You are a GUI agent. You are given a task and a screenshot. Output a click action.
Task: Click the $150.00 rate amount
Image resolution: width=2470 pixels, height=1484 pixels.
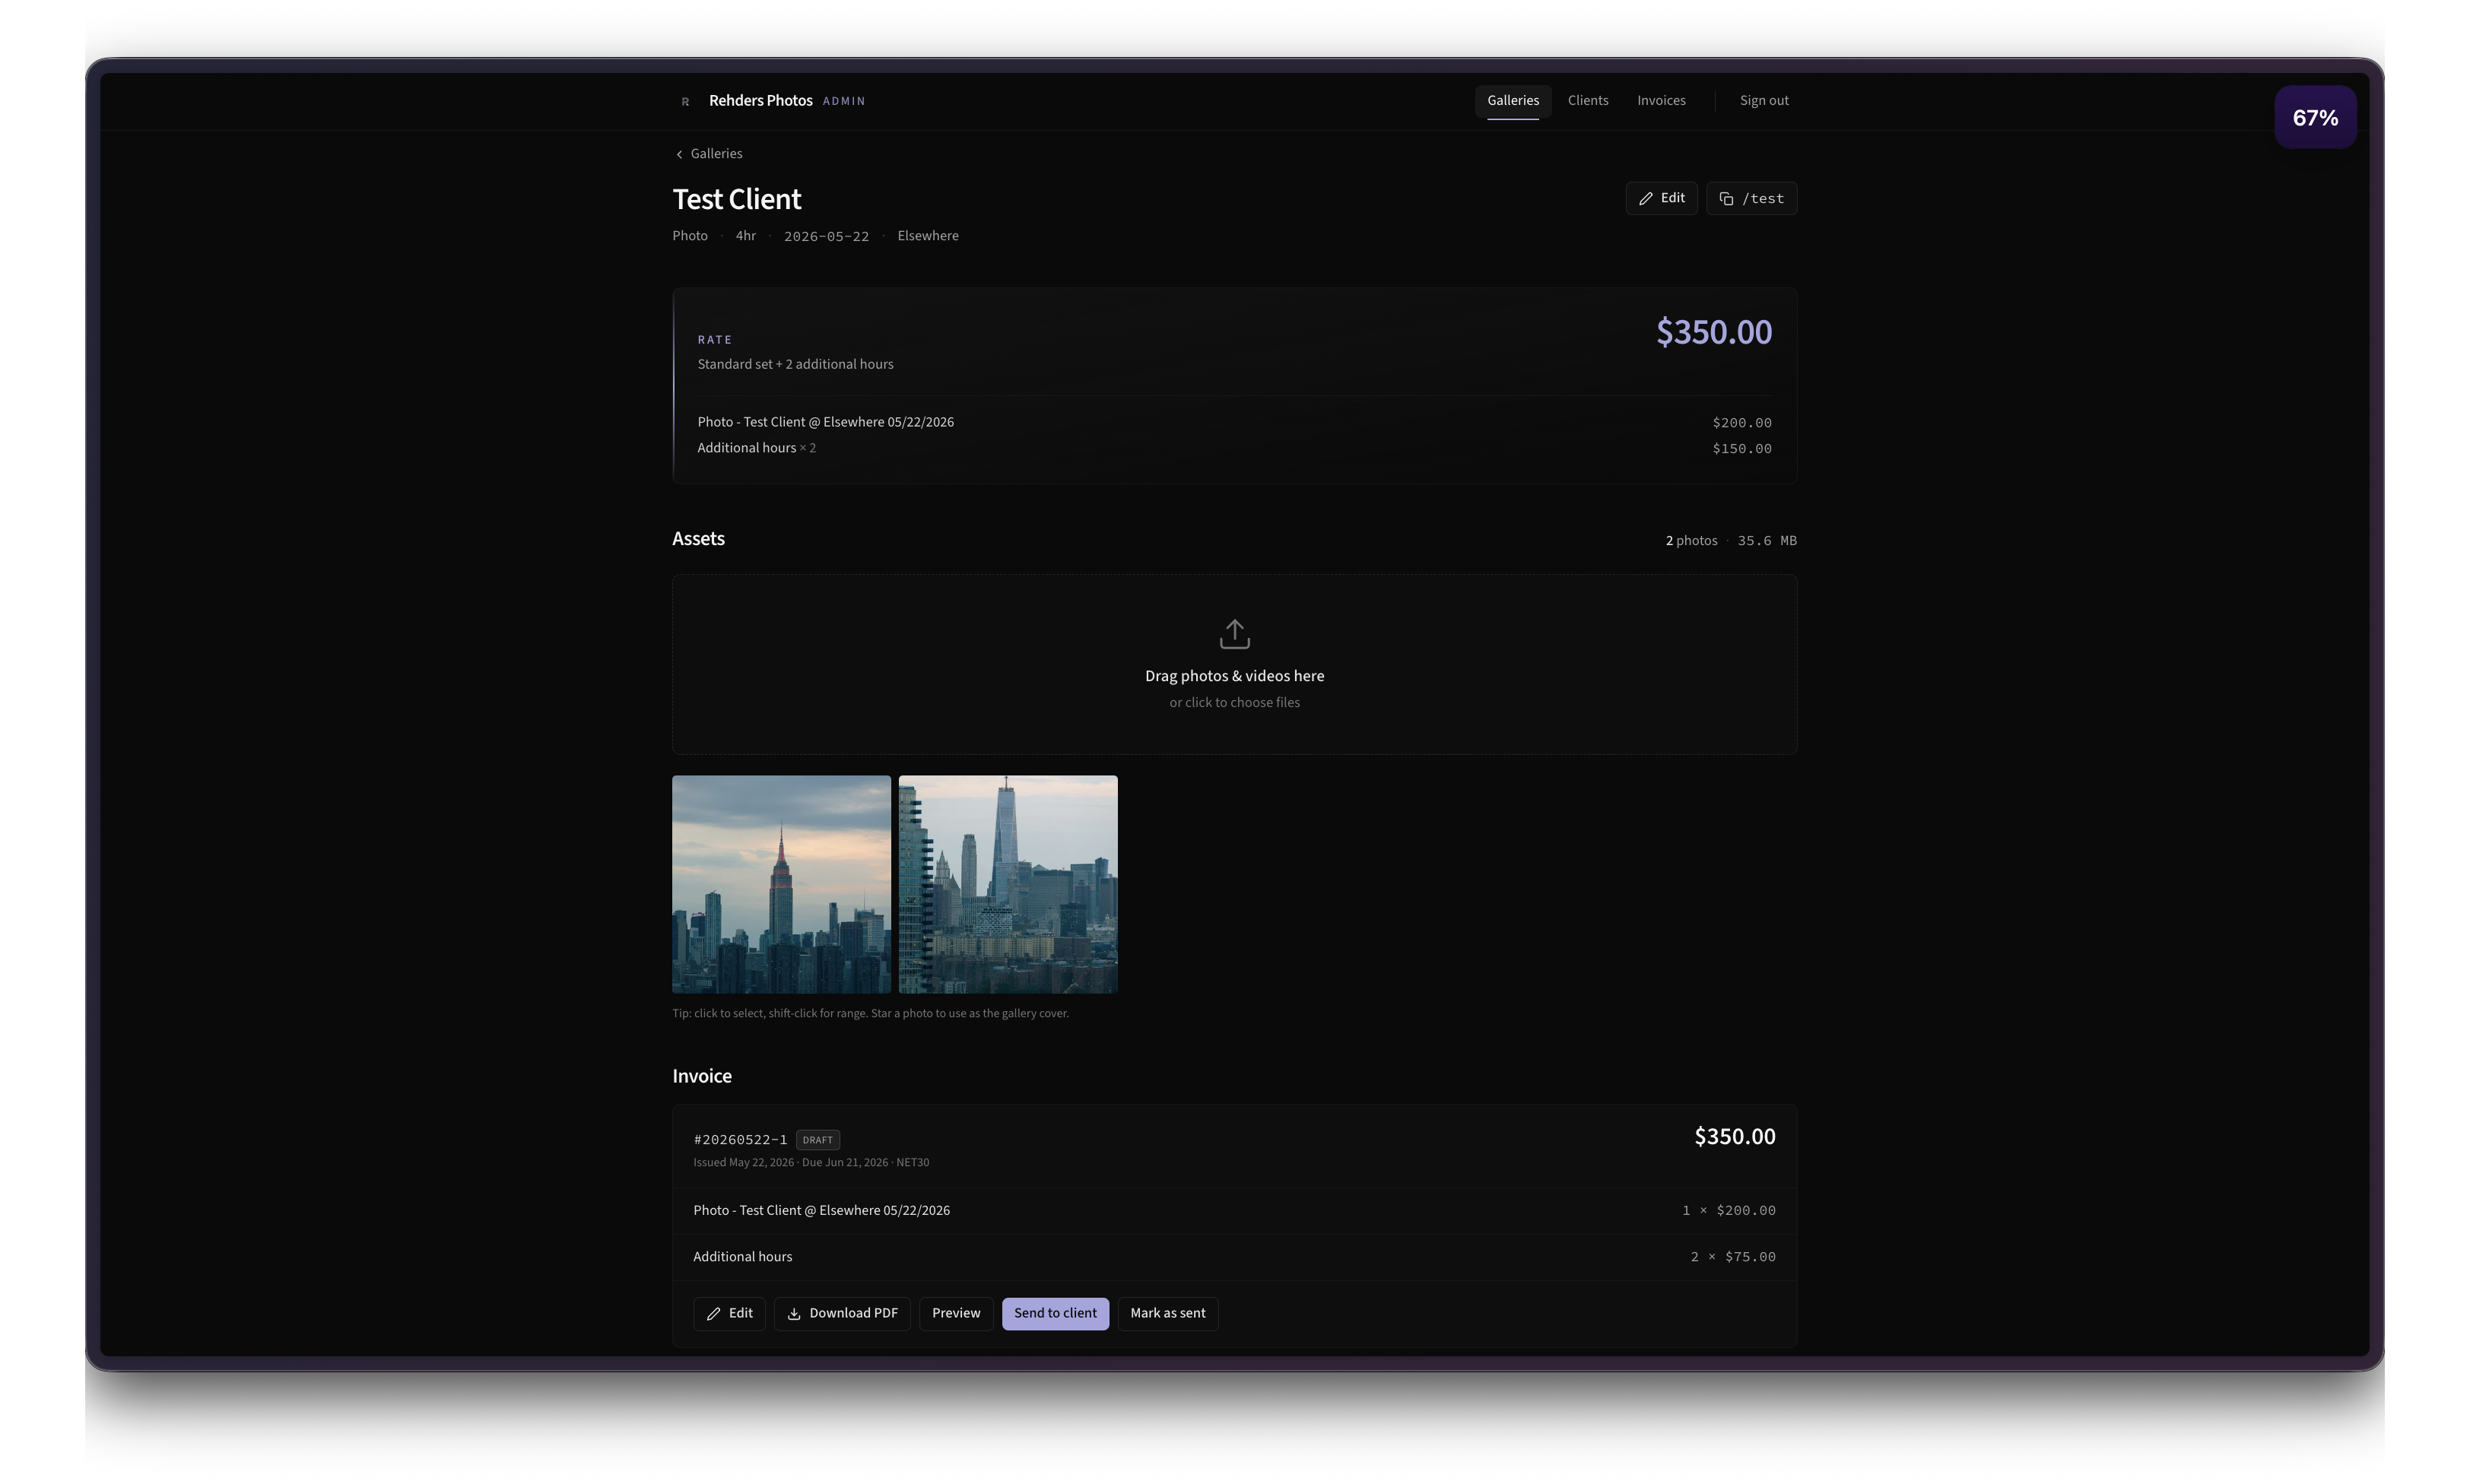point(1741,449)
